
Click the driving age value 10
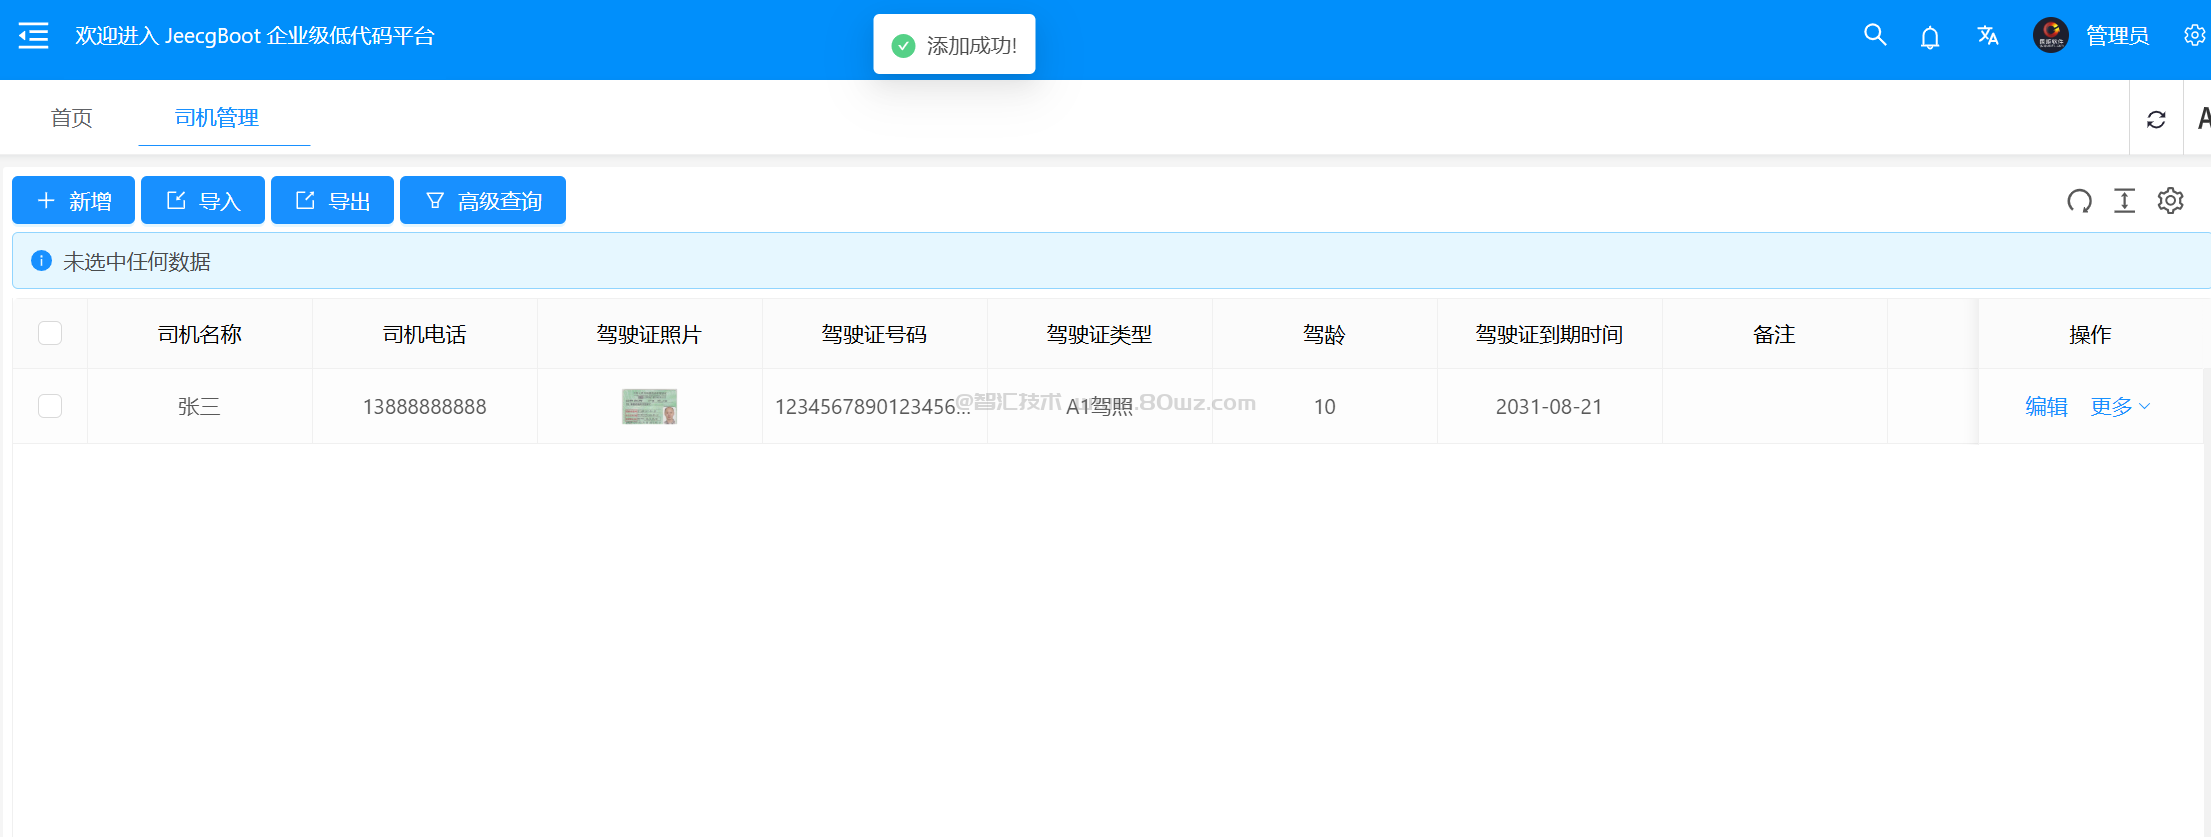point(1324,407)
